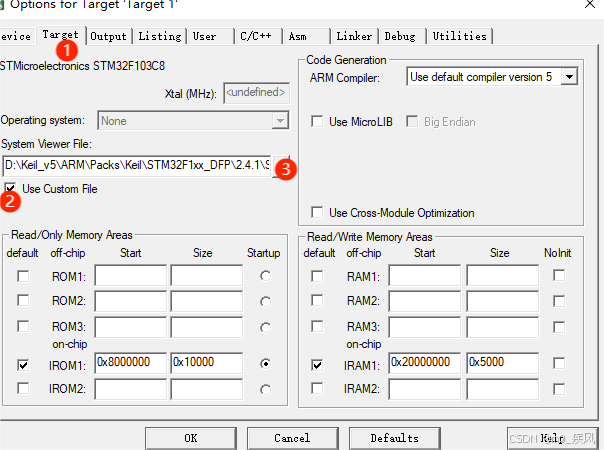Image resolution: width=604 pixels, height=450 pixels.
Task: Click the System Viewer File path field
Action: [x=137, y=166]
